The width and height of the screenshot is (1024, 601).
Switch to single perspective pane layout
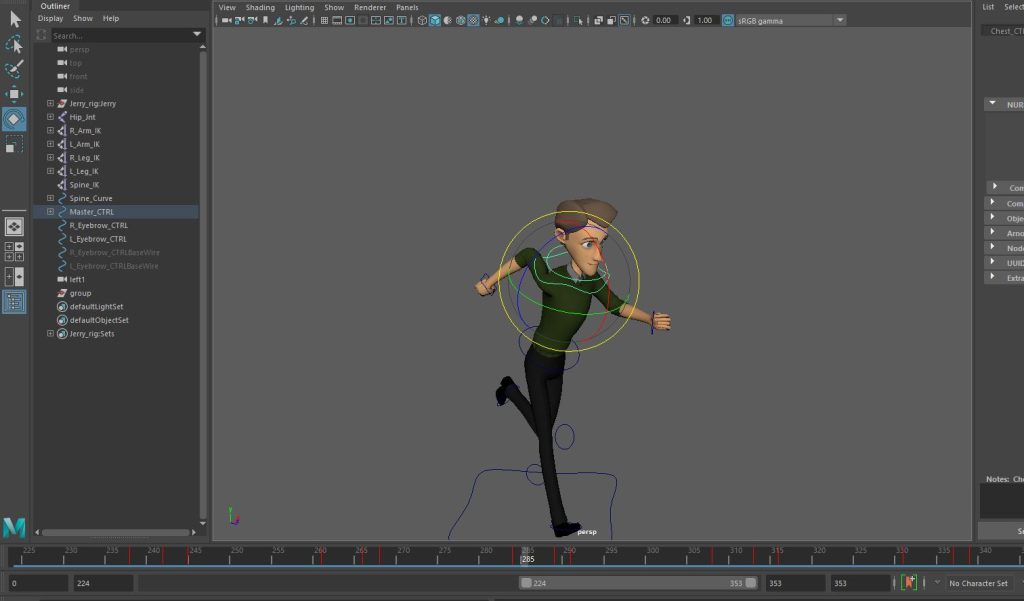click(x=14, y=227)
